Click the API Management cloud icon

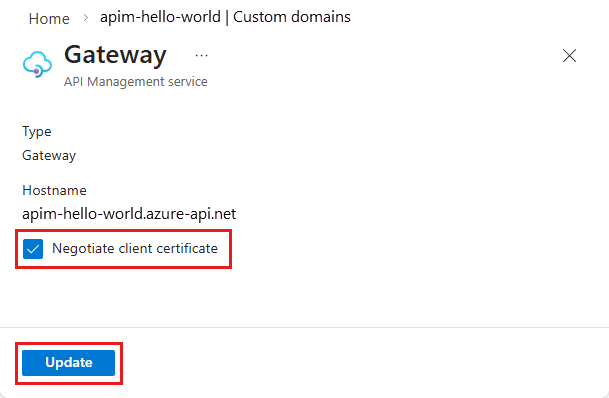37,64
